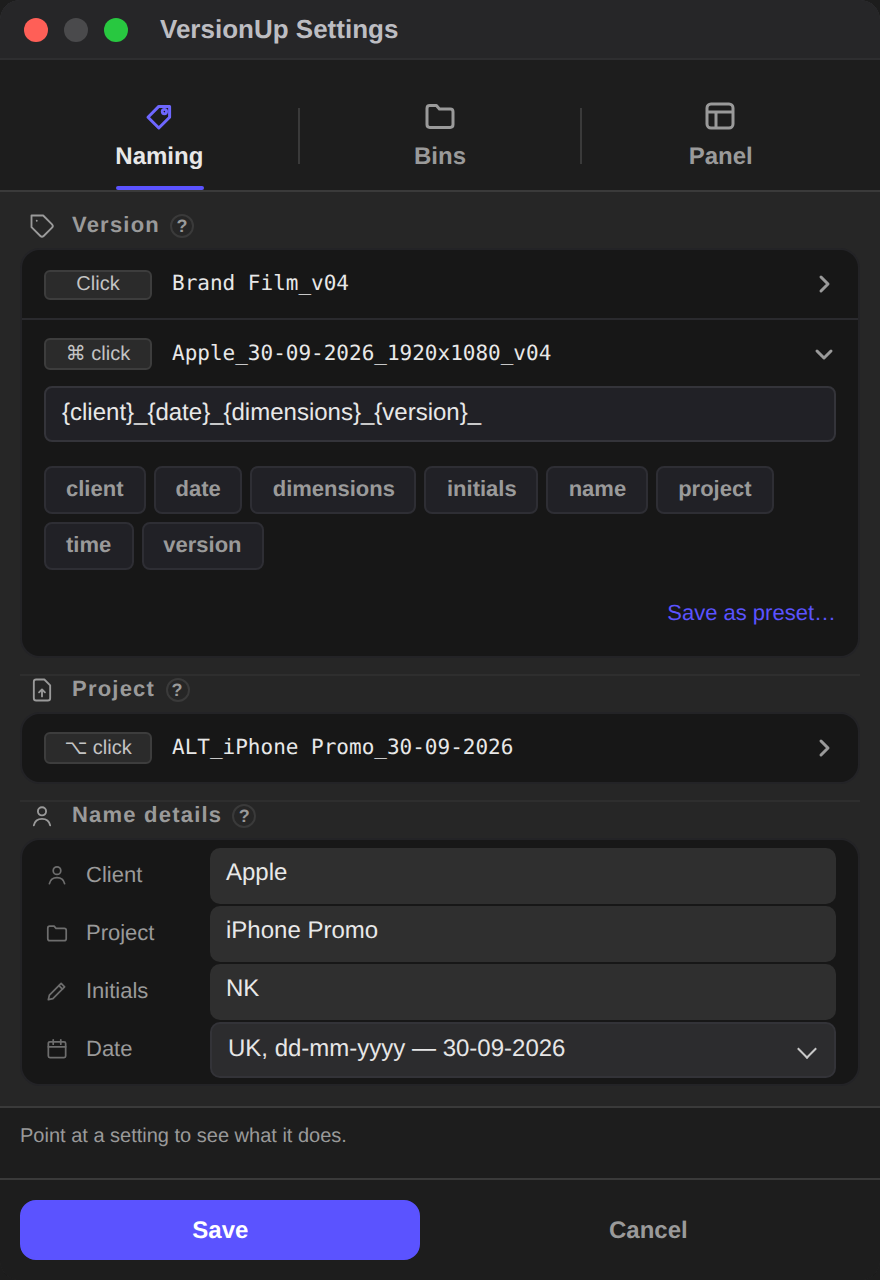
Task: Click Save as preset link
Action: pos(751,613)
